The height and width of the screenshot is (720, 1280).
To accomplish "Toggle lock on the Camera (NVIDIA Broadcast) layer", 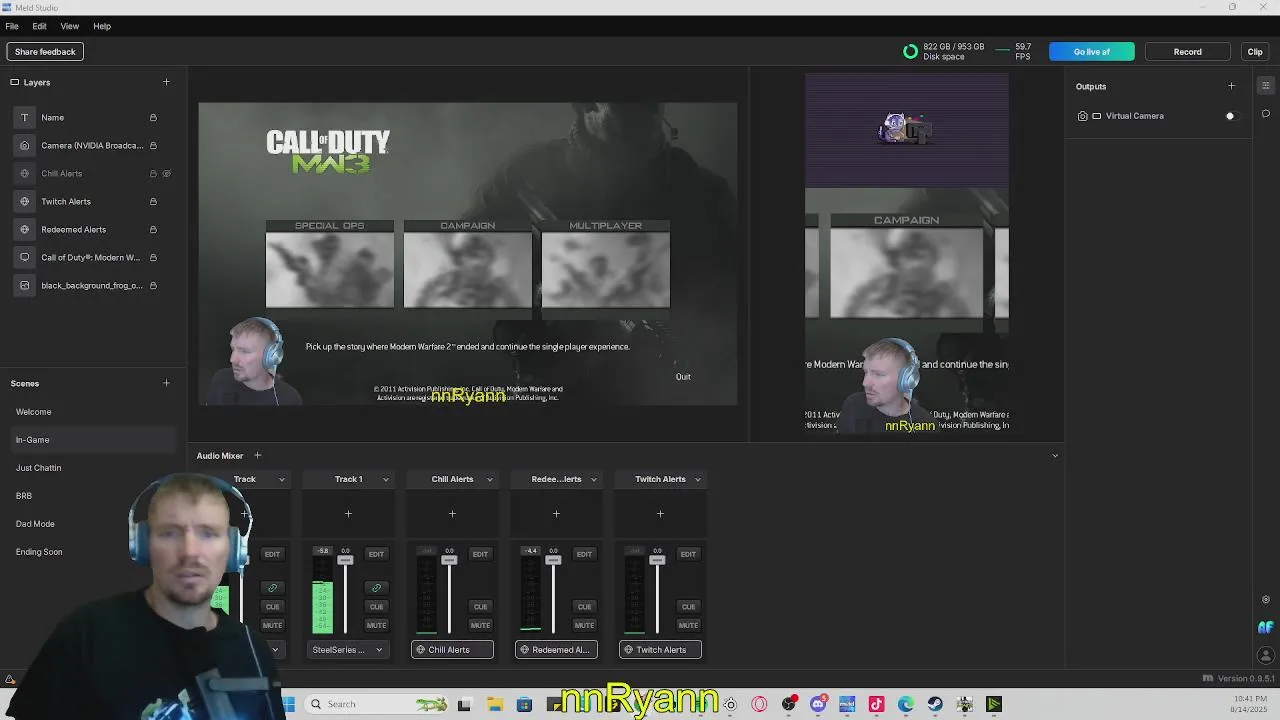I will tap(153, 146).
